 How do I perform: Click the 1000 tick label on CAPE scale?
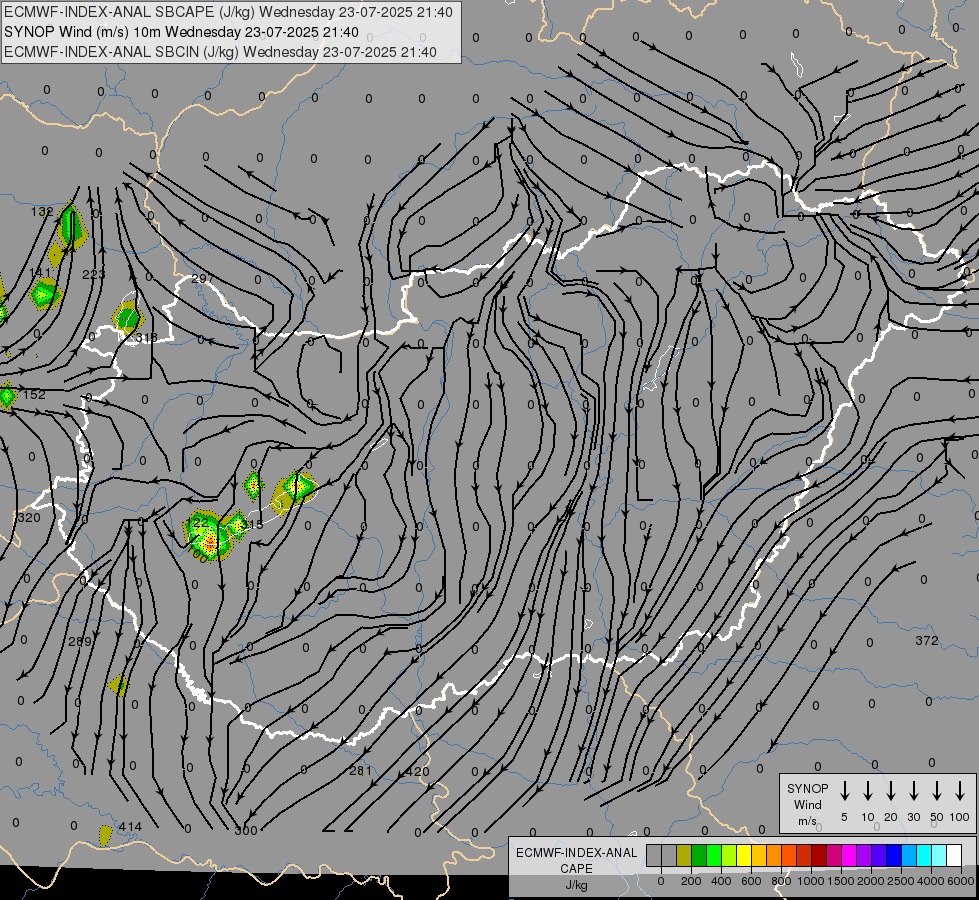pyautogui.click(x=810, y=881)
